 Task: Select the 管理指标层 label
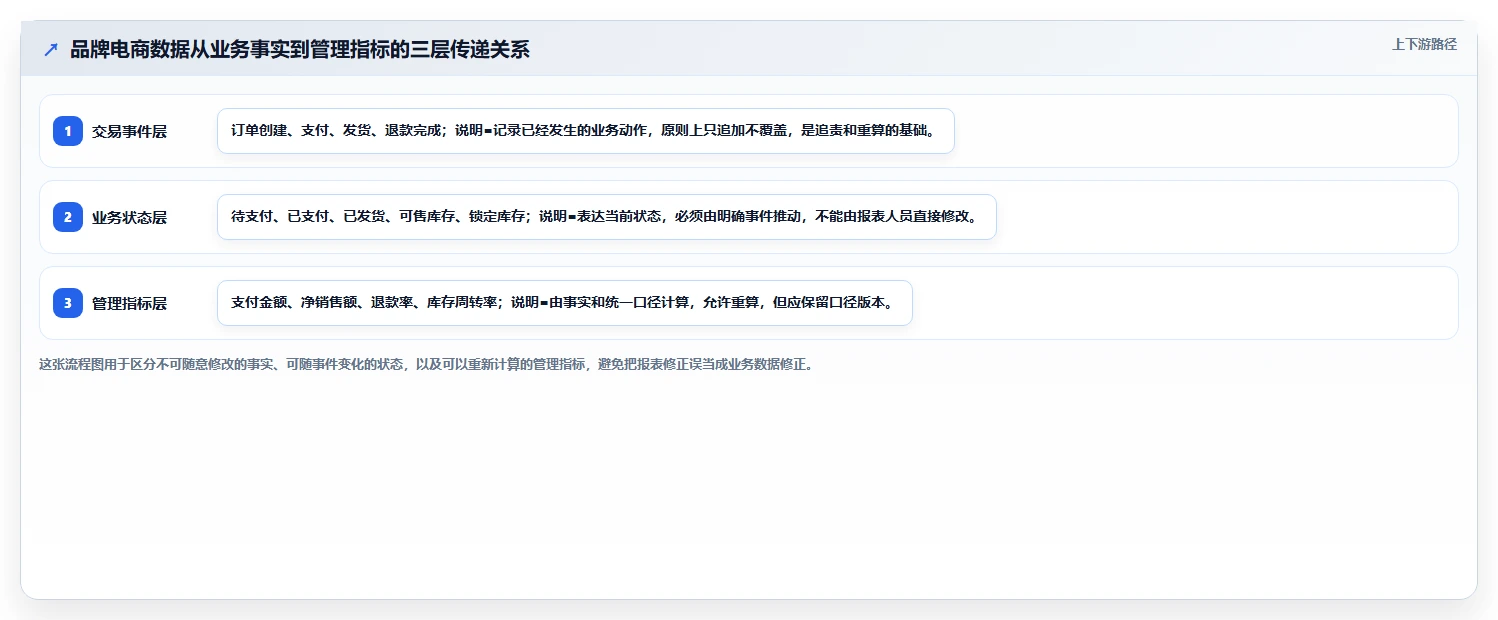click(x=129, y=303)
